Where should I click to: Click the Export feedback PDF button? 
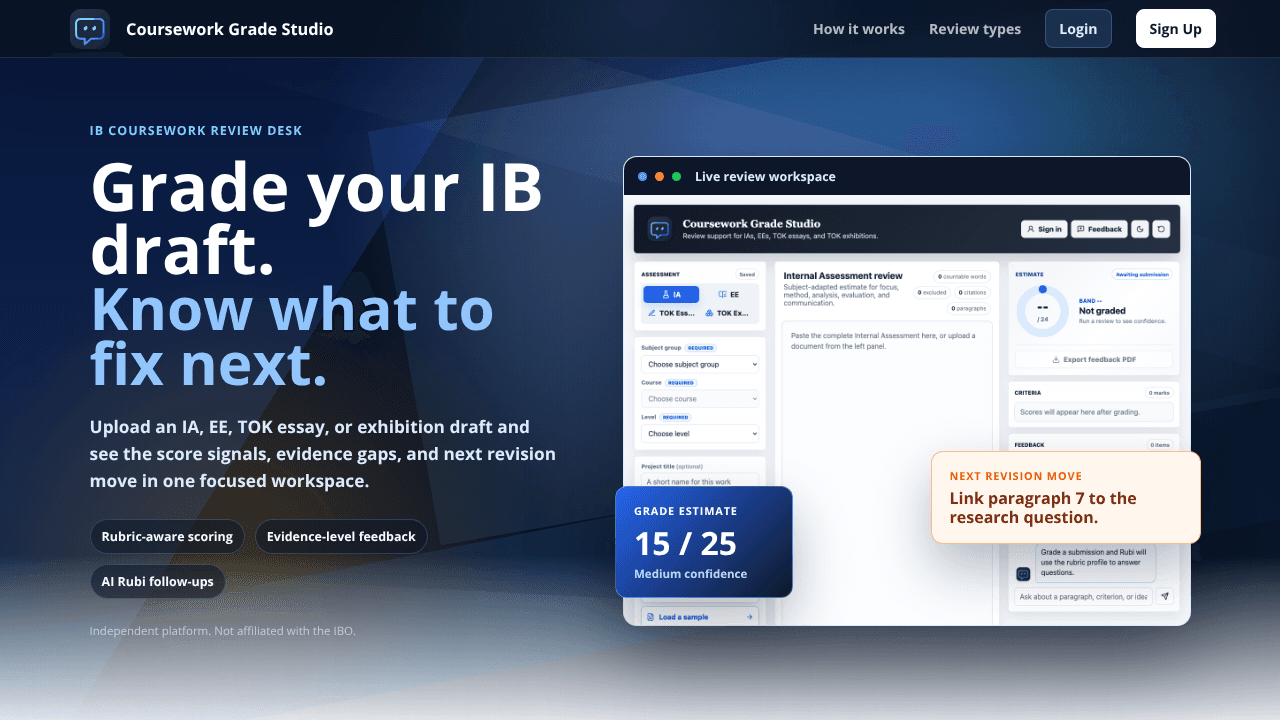(x=1094, y=359)
